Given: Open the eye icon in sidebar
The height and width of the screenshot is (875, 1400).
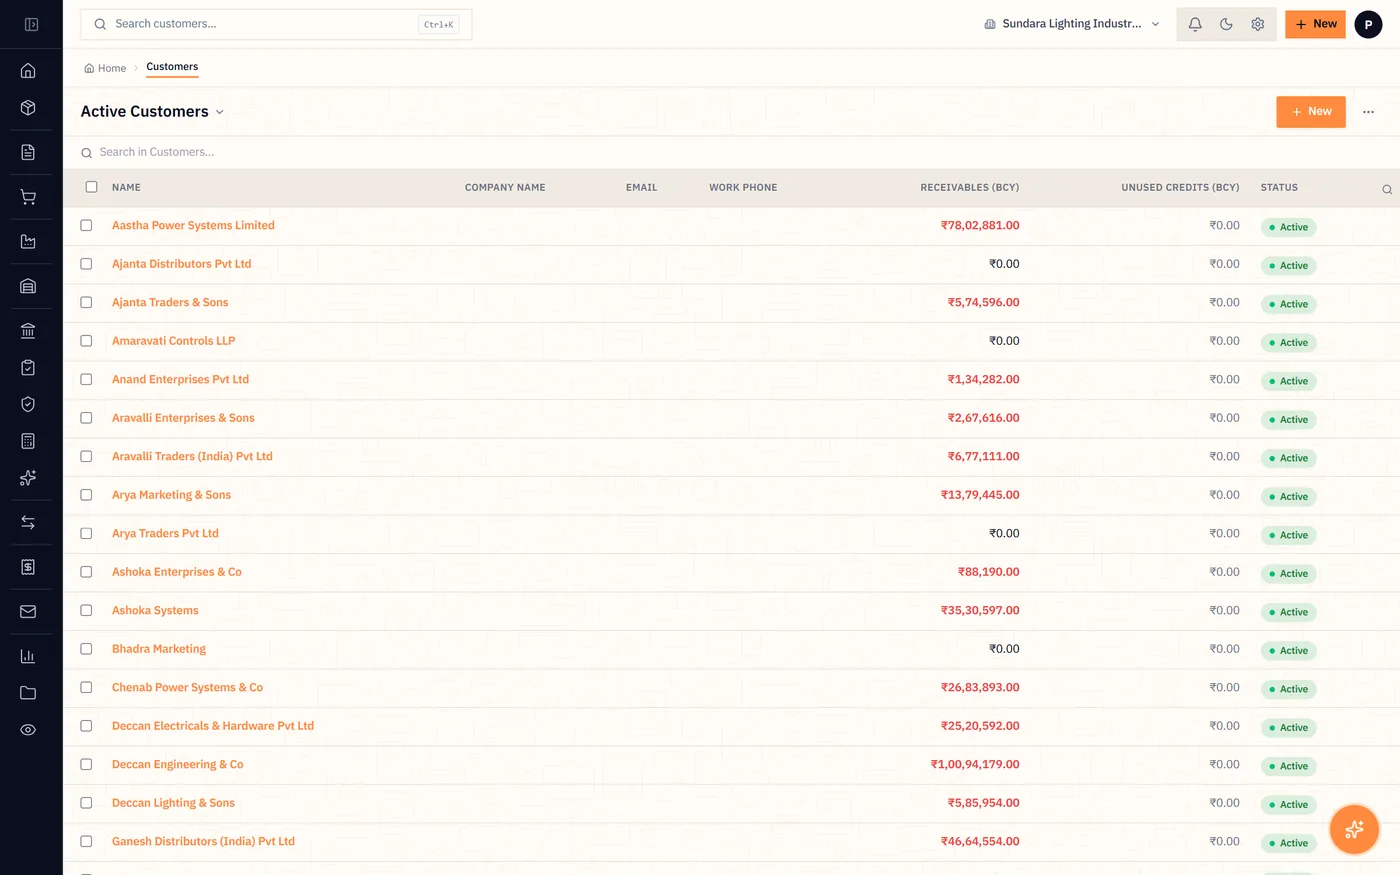Looking at the screenshot, I should click(x=28, y=730).
